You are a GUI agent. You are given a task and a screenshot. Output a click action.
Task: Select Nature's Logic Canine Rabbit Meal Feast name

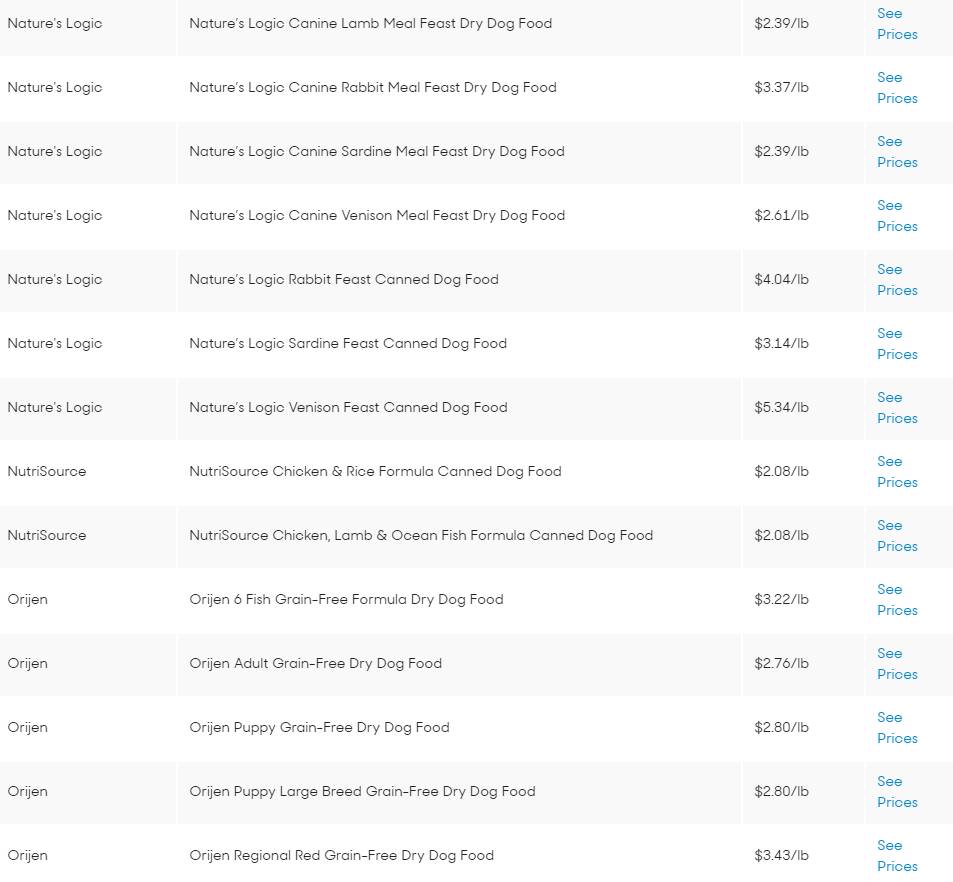tap(373, 88)
